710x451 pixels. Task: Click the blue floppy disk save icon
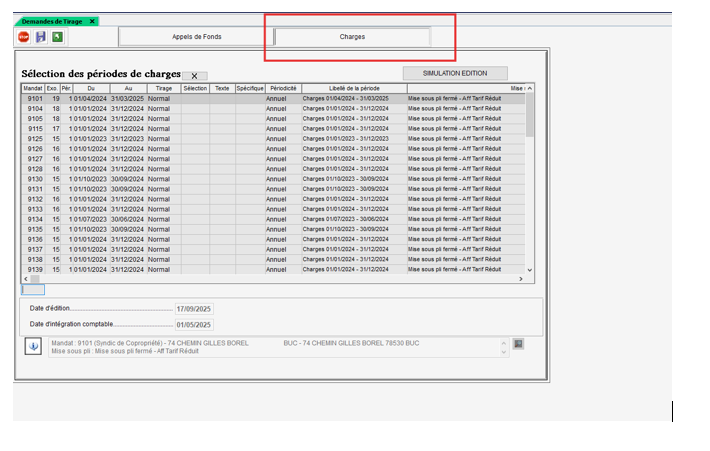point(41,37)
